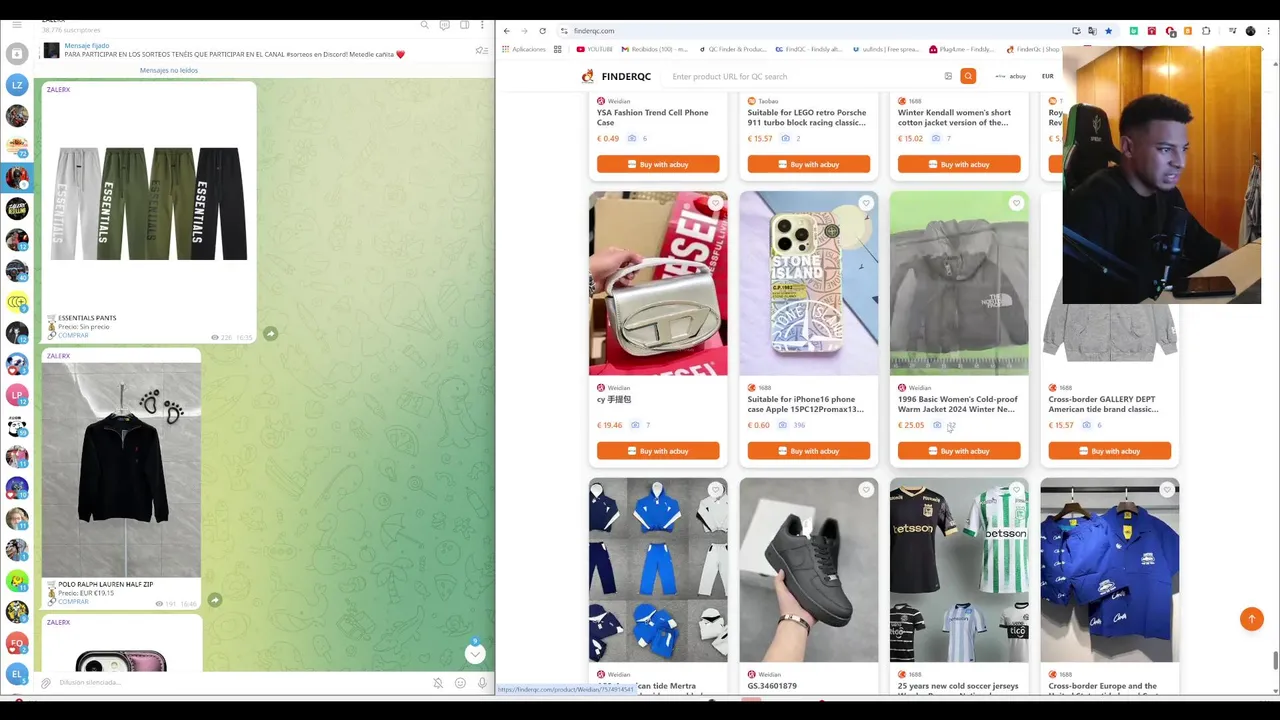Bookmark page with star icon
This screenshot has height=720, width=1280.
1108,31
